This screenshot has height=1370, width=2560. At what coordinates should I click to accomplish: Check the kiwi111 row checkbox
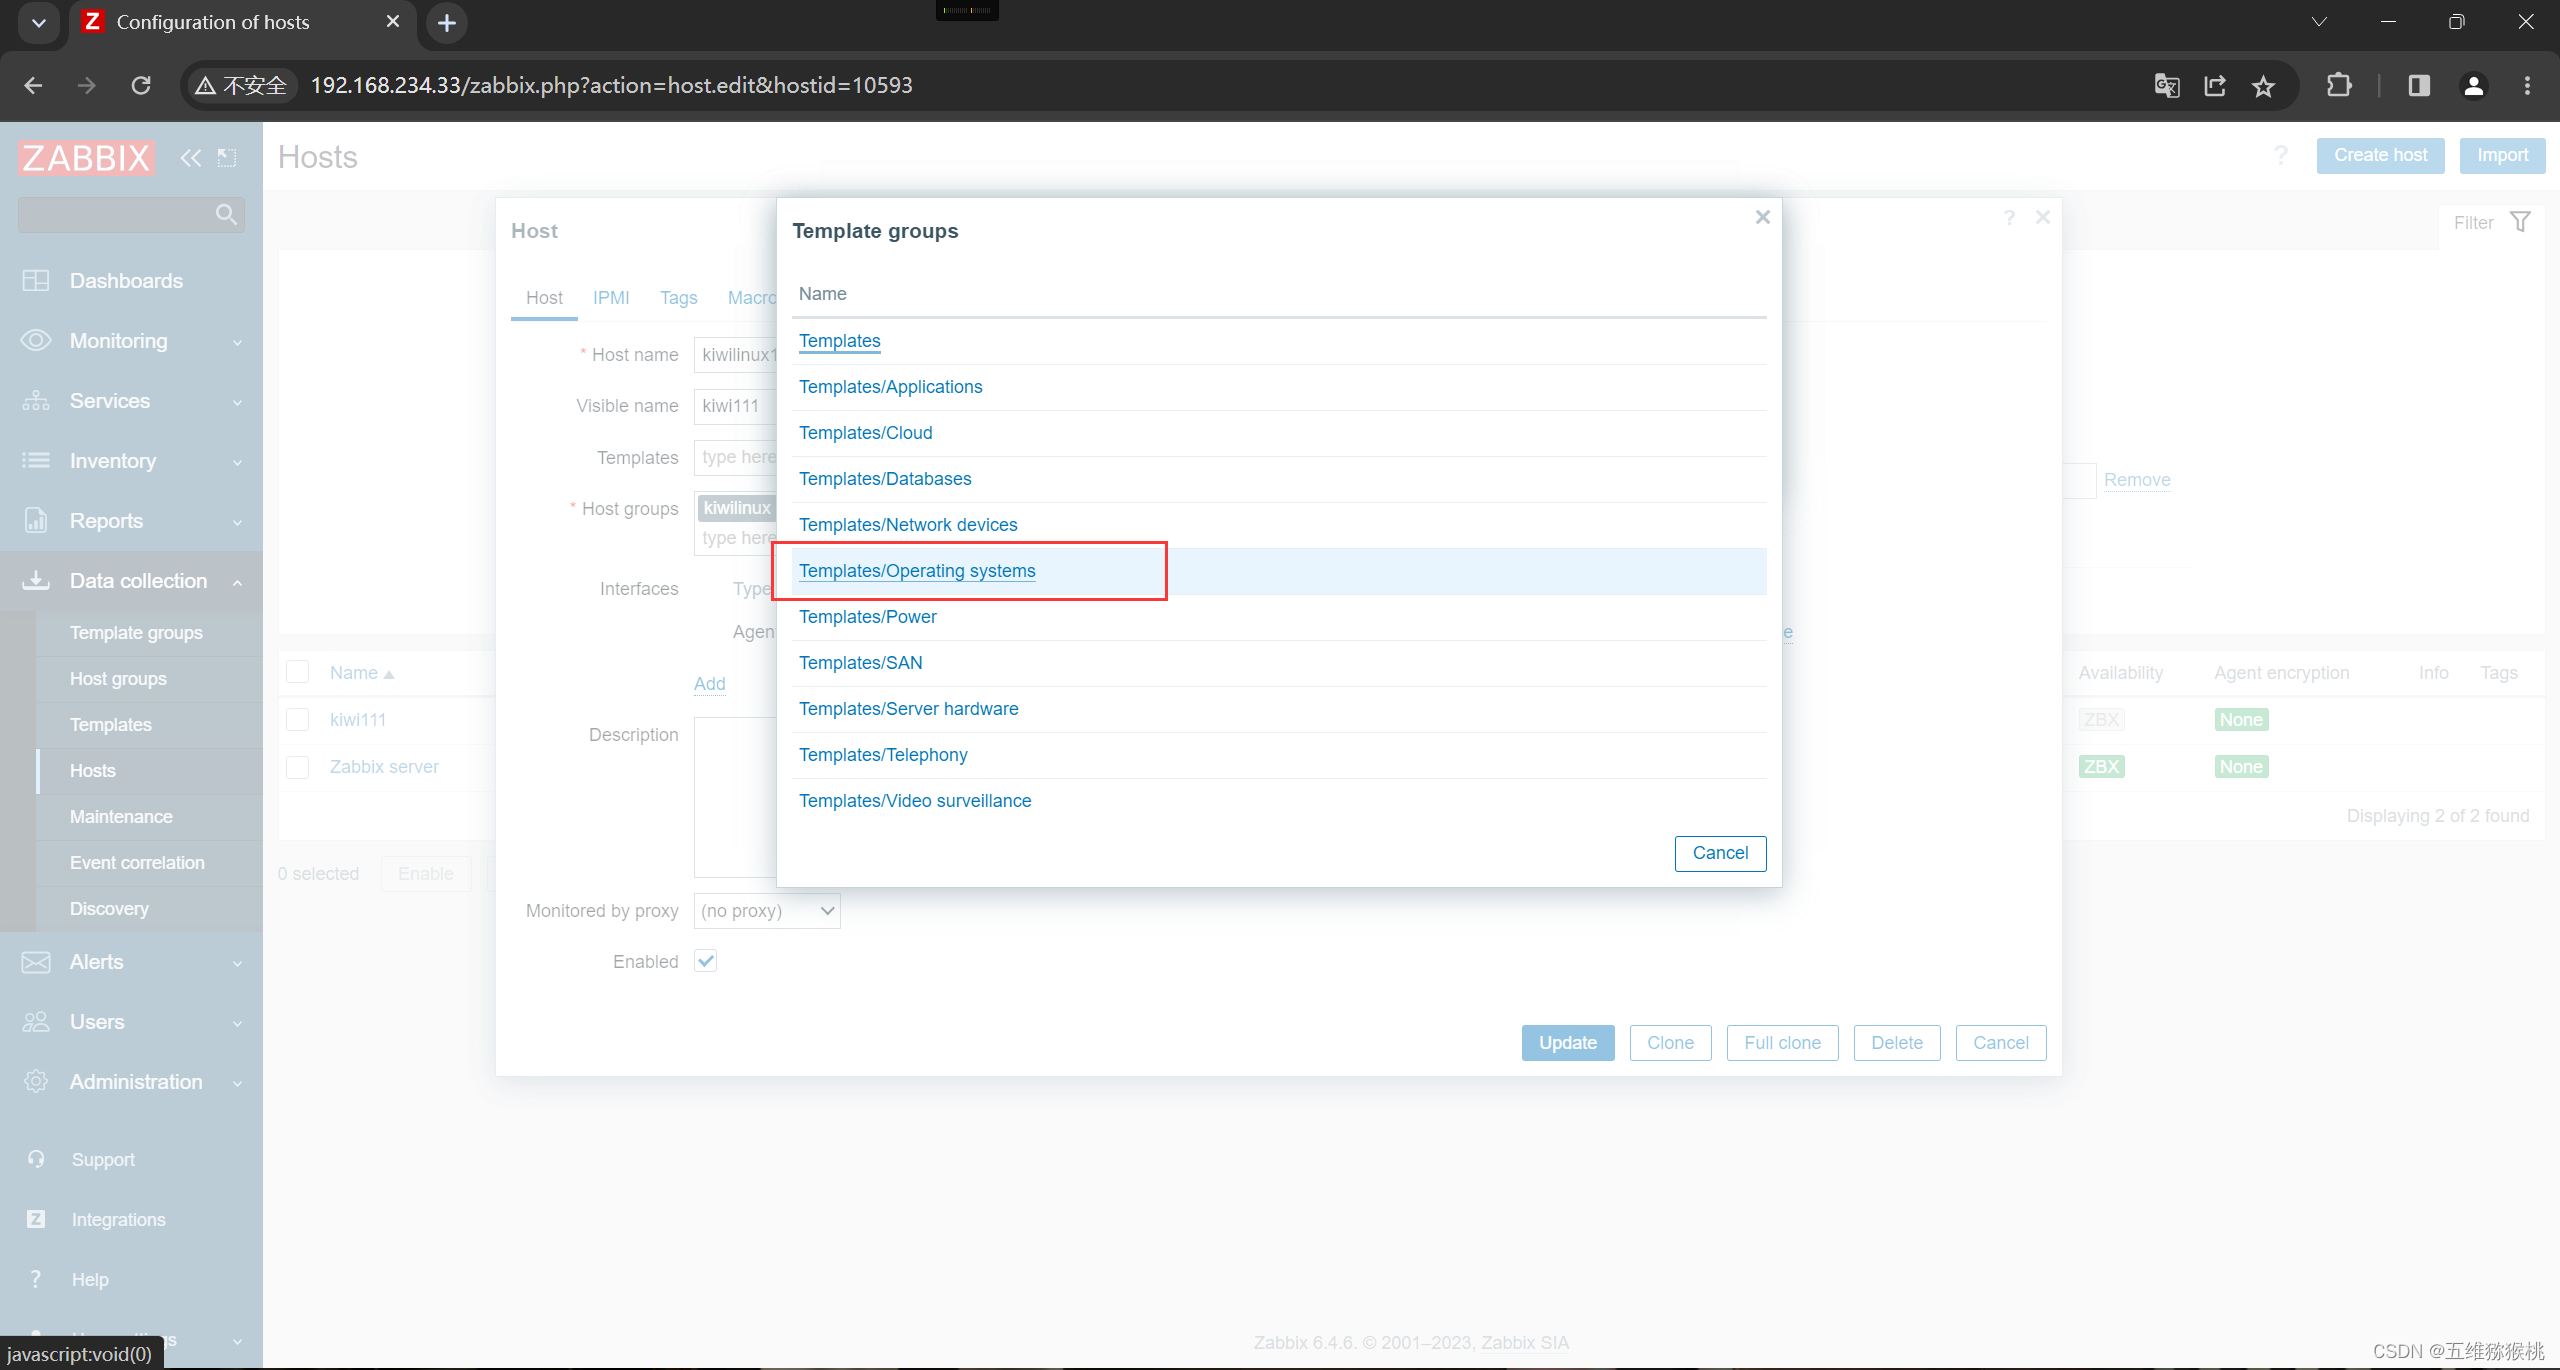[x=297, y=720]
